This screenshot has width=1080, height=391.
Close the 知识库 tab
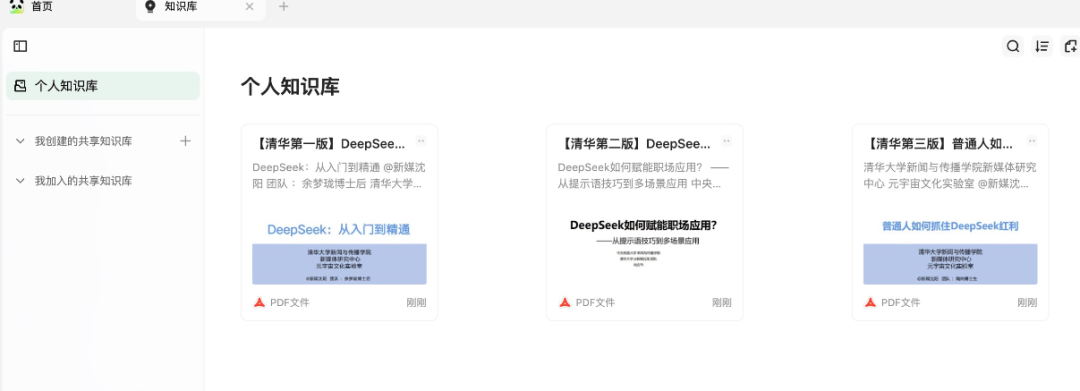pos(249,7)
